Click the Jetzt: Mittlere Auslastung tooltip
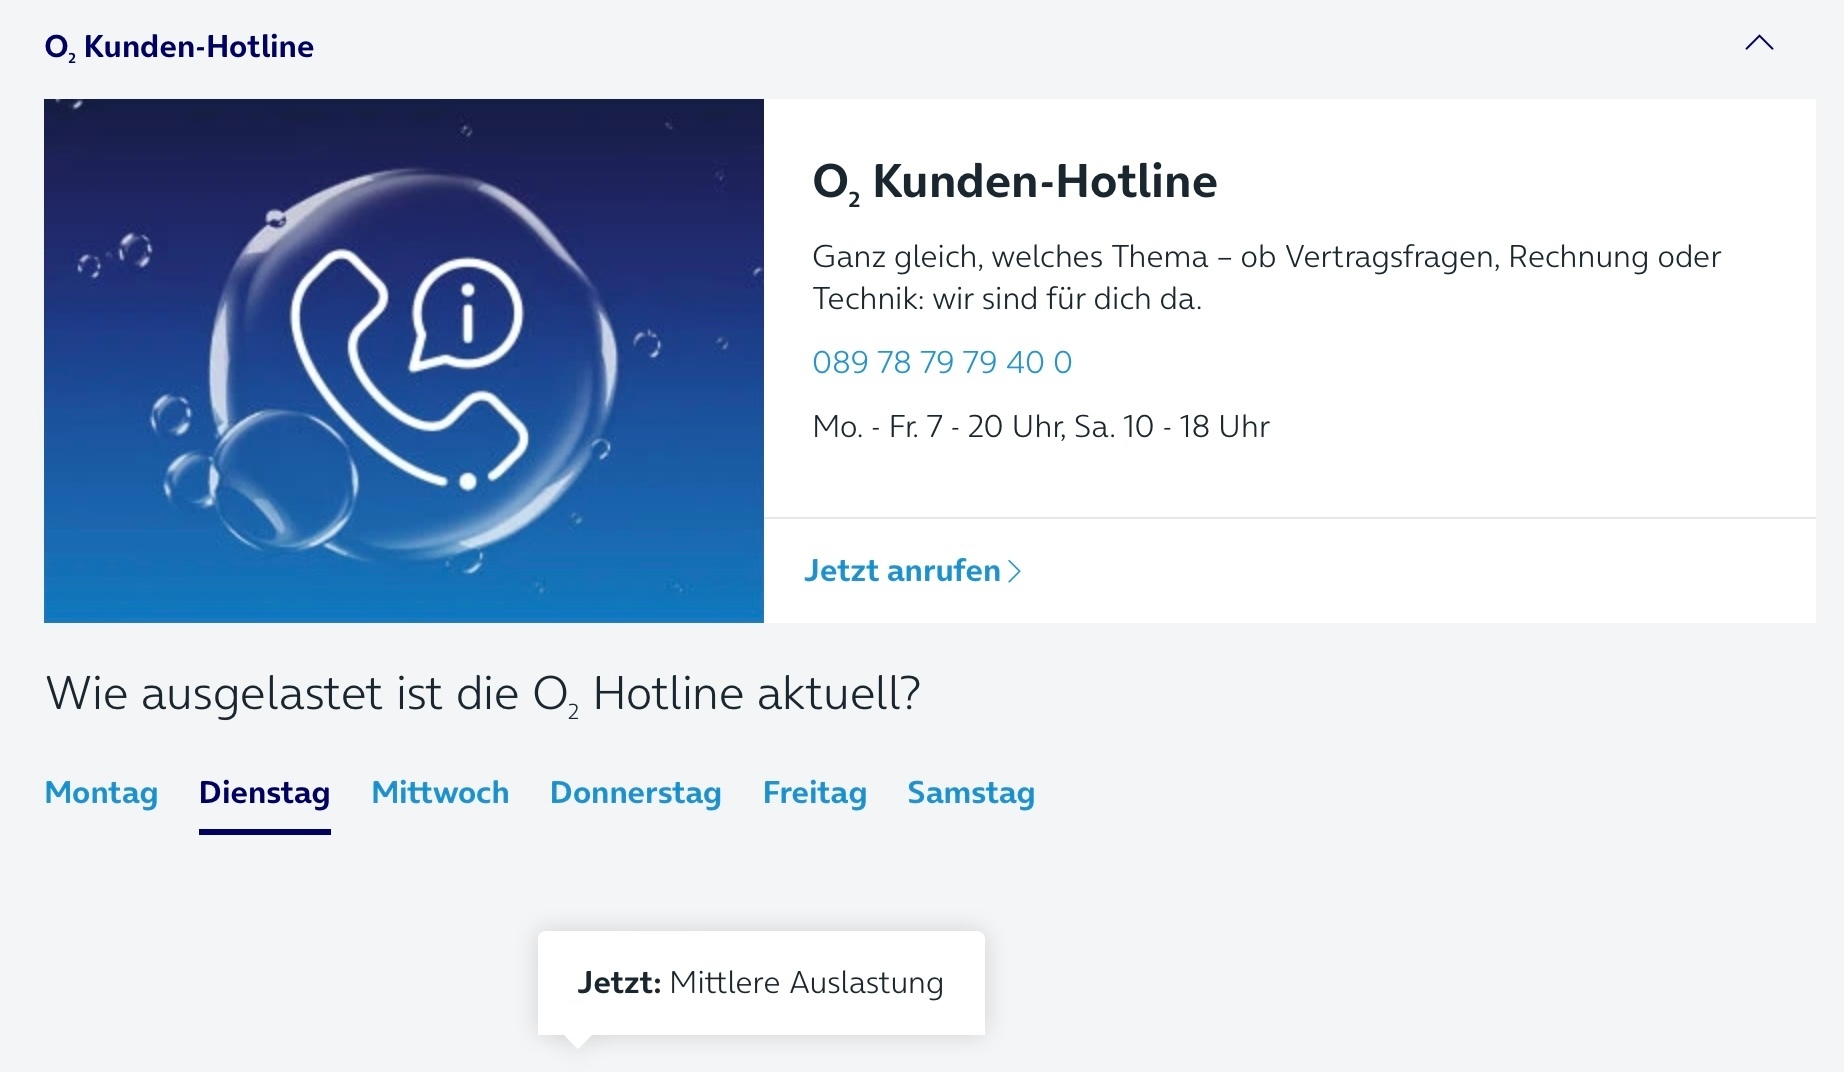The height and width of the screenshot is (1072, 1844). point(761,983)
